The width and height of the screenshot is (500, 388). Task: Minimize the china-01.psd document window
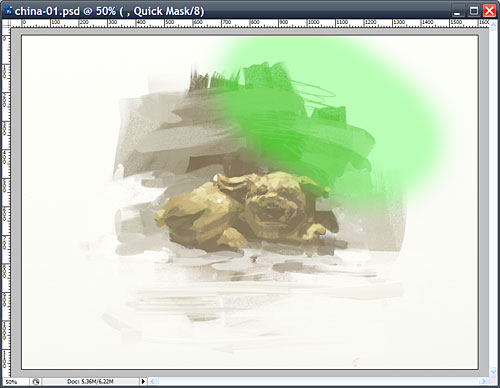(x=457, y=11)
